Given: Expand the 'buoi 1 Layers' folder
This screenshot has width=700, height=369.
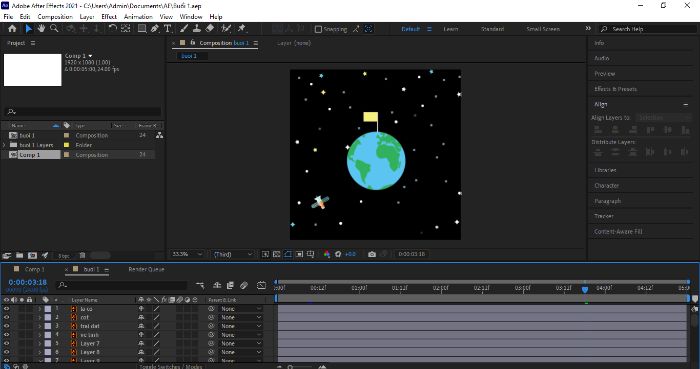Looking at the screenshot, I should [x=4, y=145].
